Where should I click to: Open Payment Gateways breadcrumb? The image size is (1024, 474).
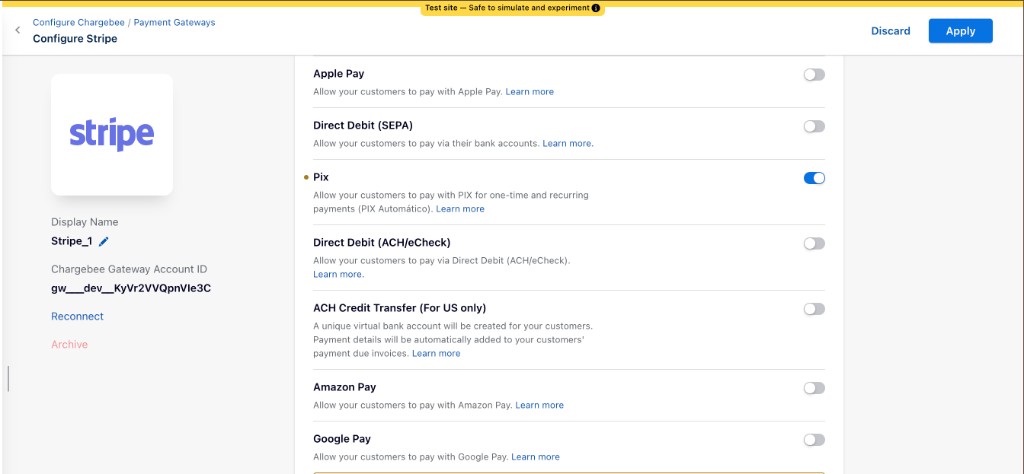click(x=174, y=22)
